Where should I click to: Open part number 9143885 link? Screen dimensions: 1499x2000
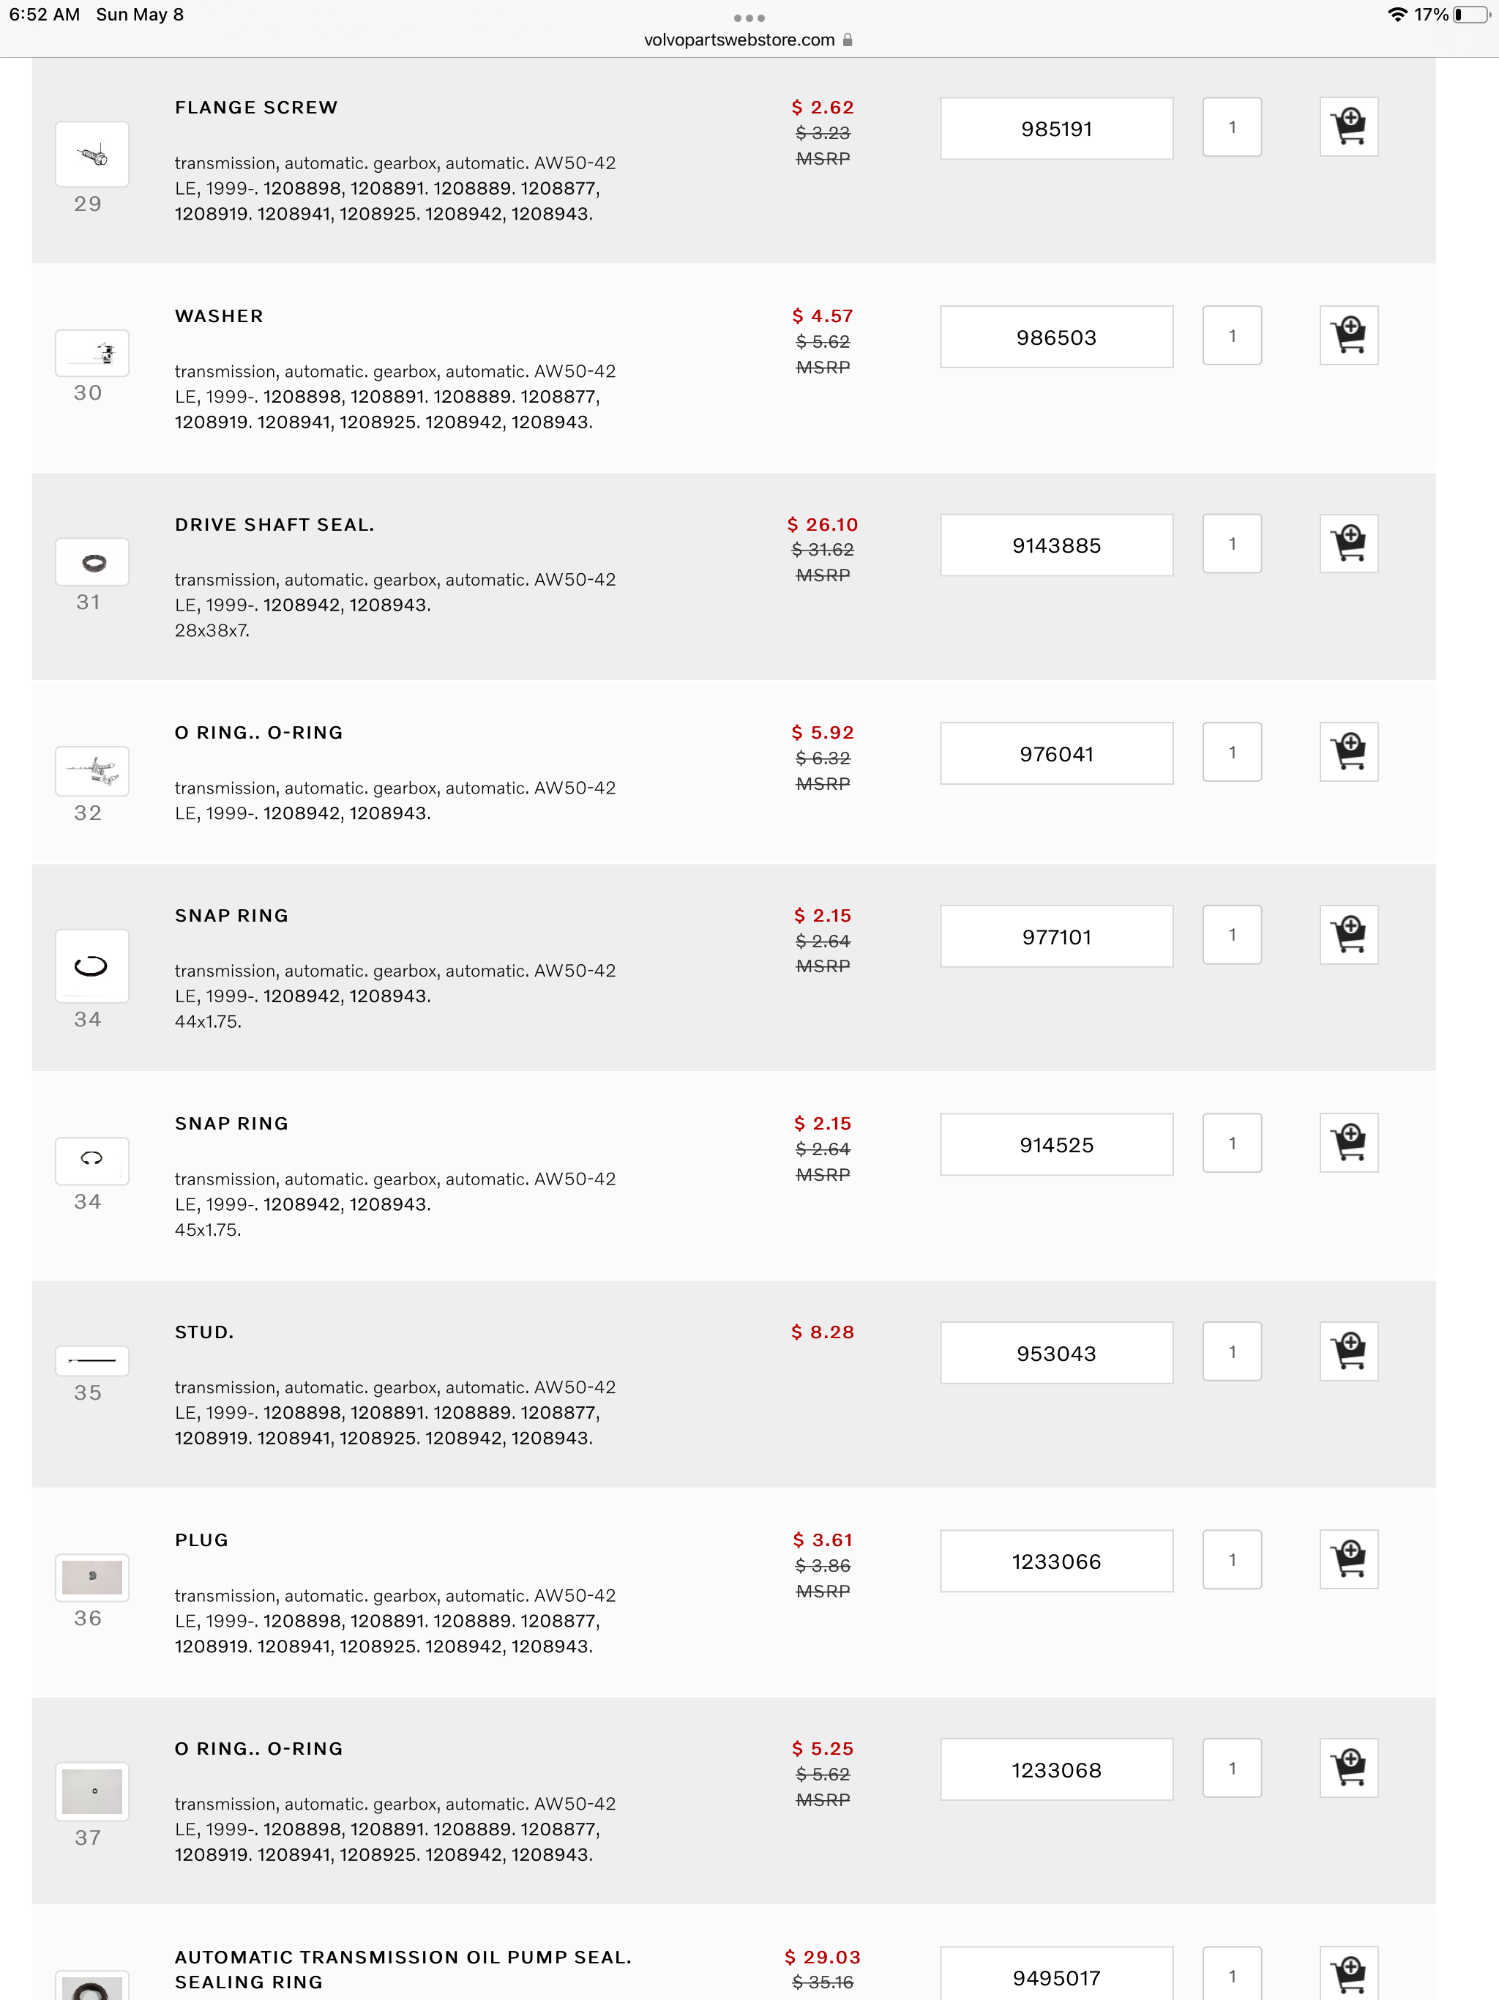tap(1056, 546)
